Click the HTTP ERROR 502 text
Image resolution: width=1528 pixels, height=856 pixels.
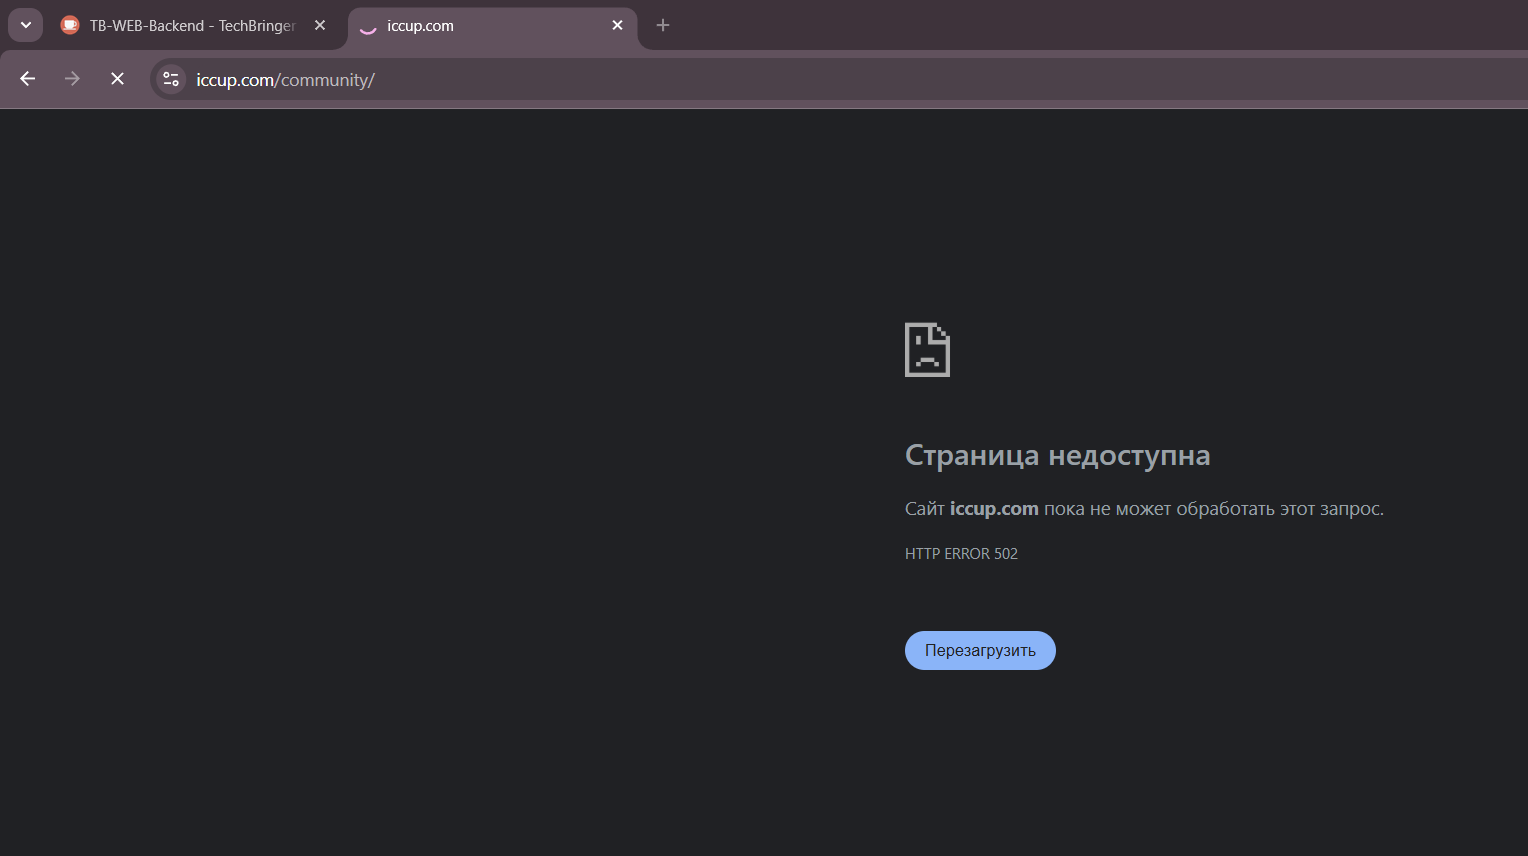[x=961, y=554]
